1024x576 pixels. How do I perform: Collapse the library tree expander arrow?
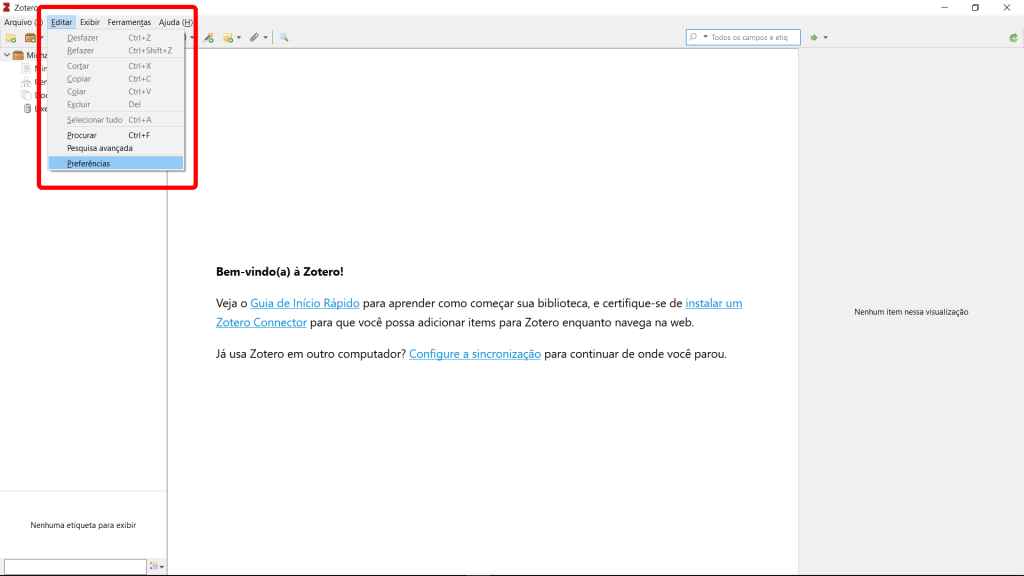[x=7, y=55]
